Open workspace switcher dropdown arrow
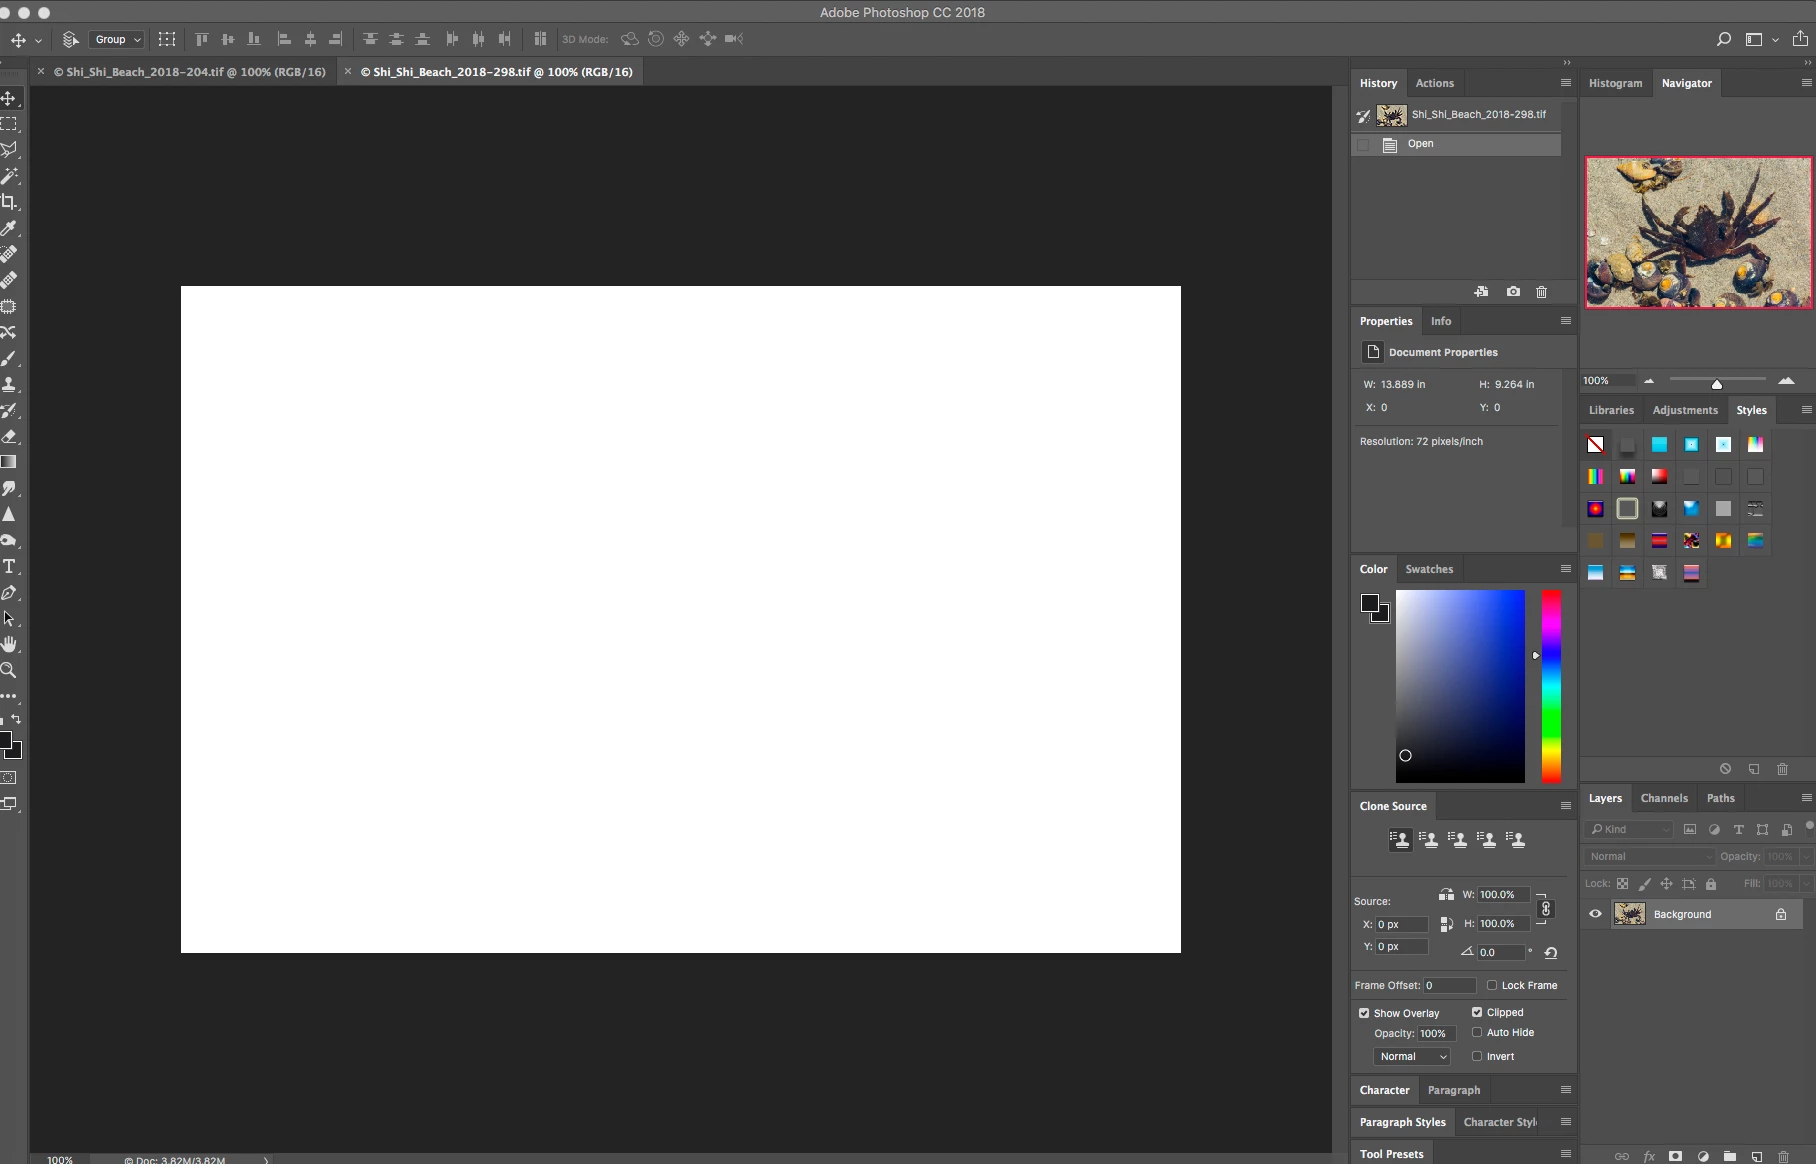 (1775, 40)
